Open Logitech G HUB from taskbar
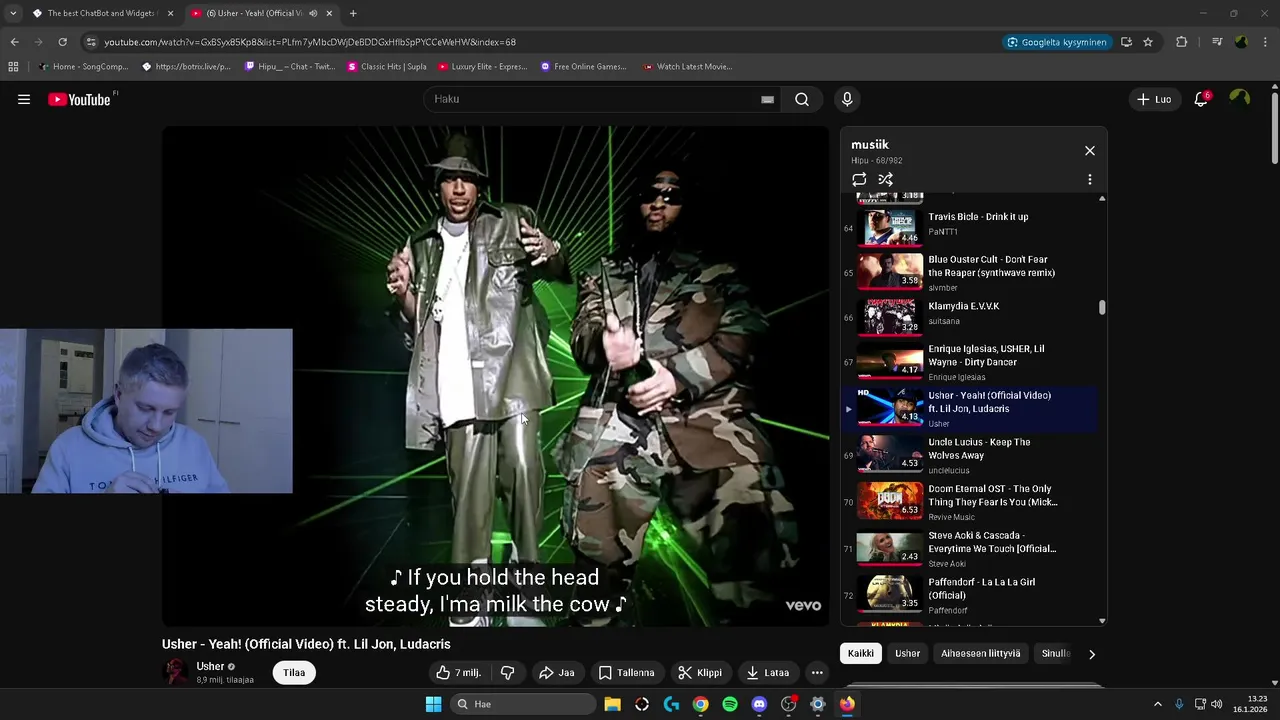This screenshot has width=1280, height=720. (671, 704)
